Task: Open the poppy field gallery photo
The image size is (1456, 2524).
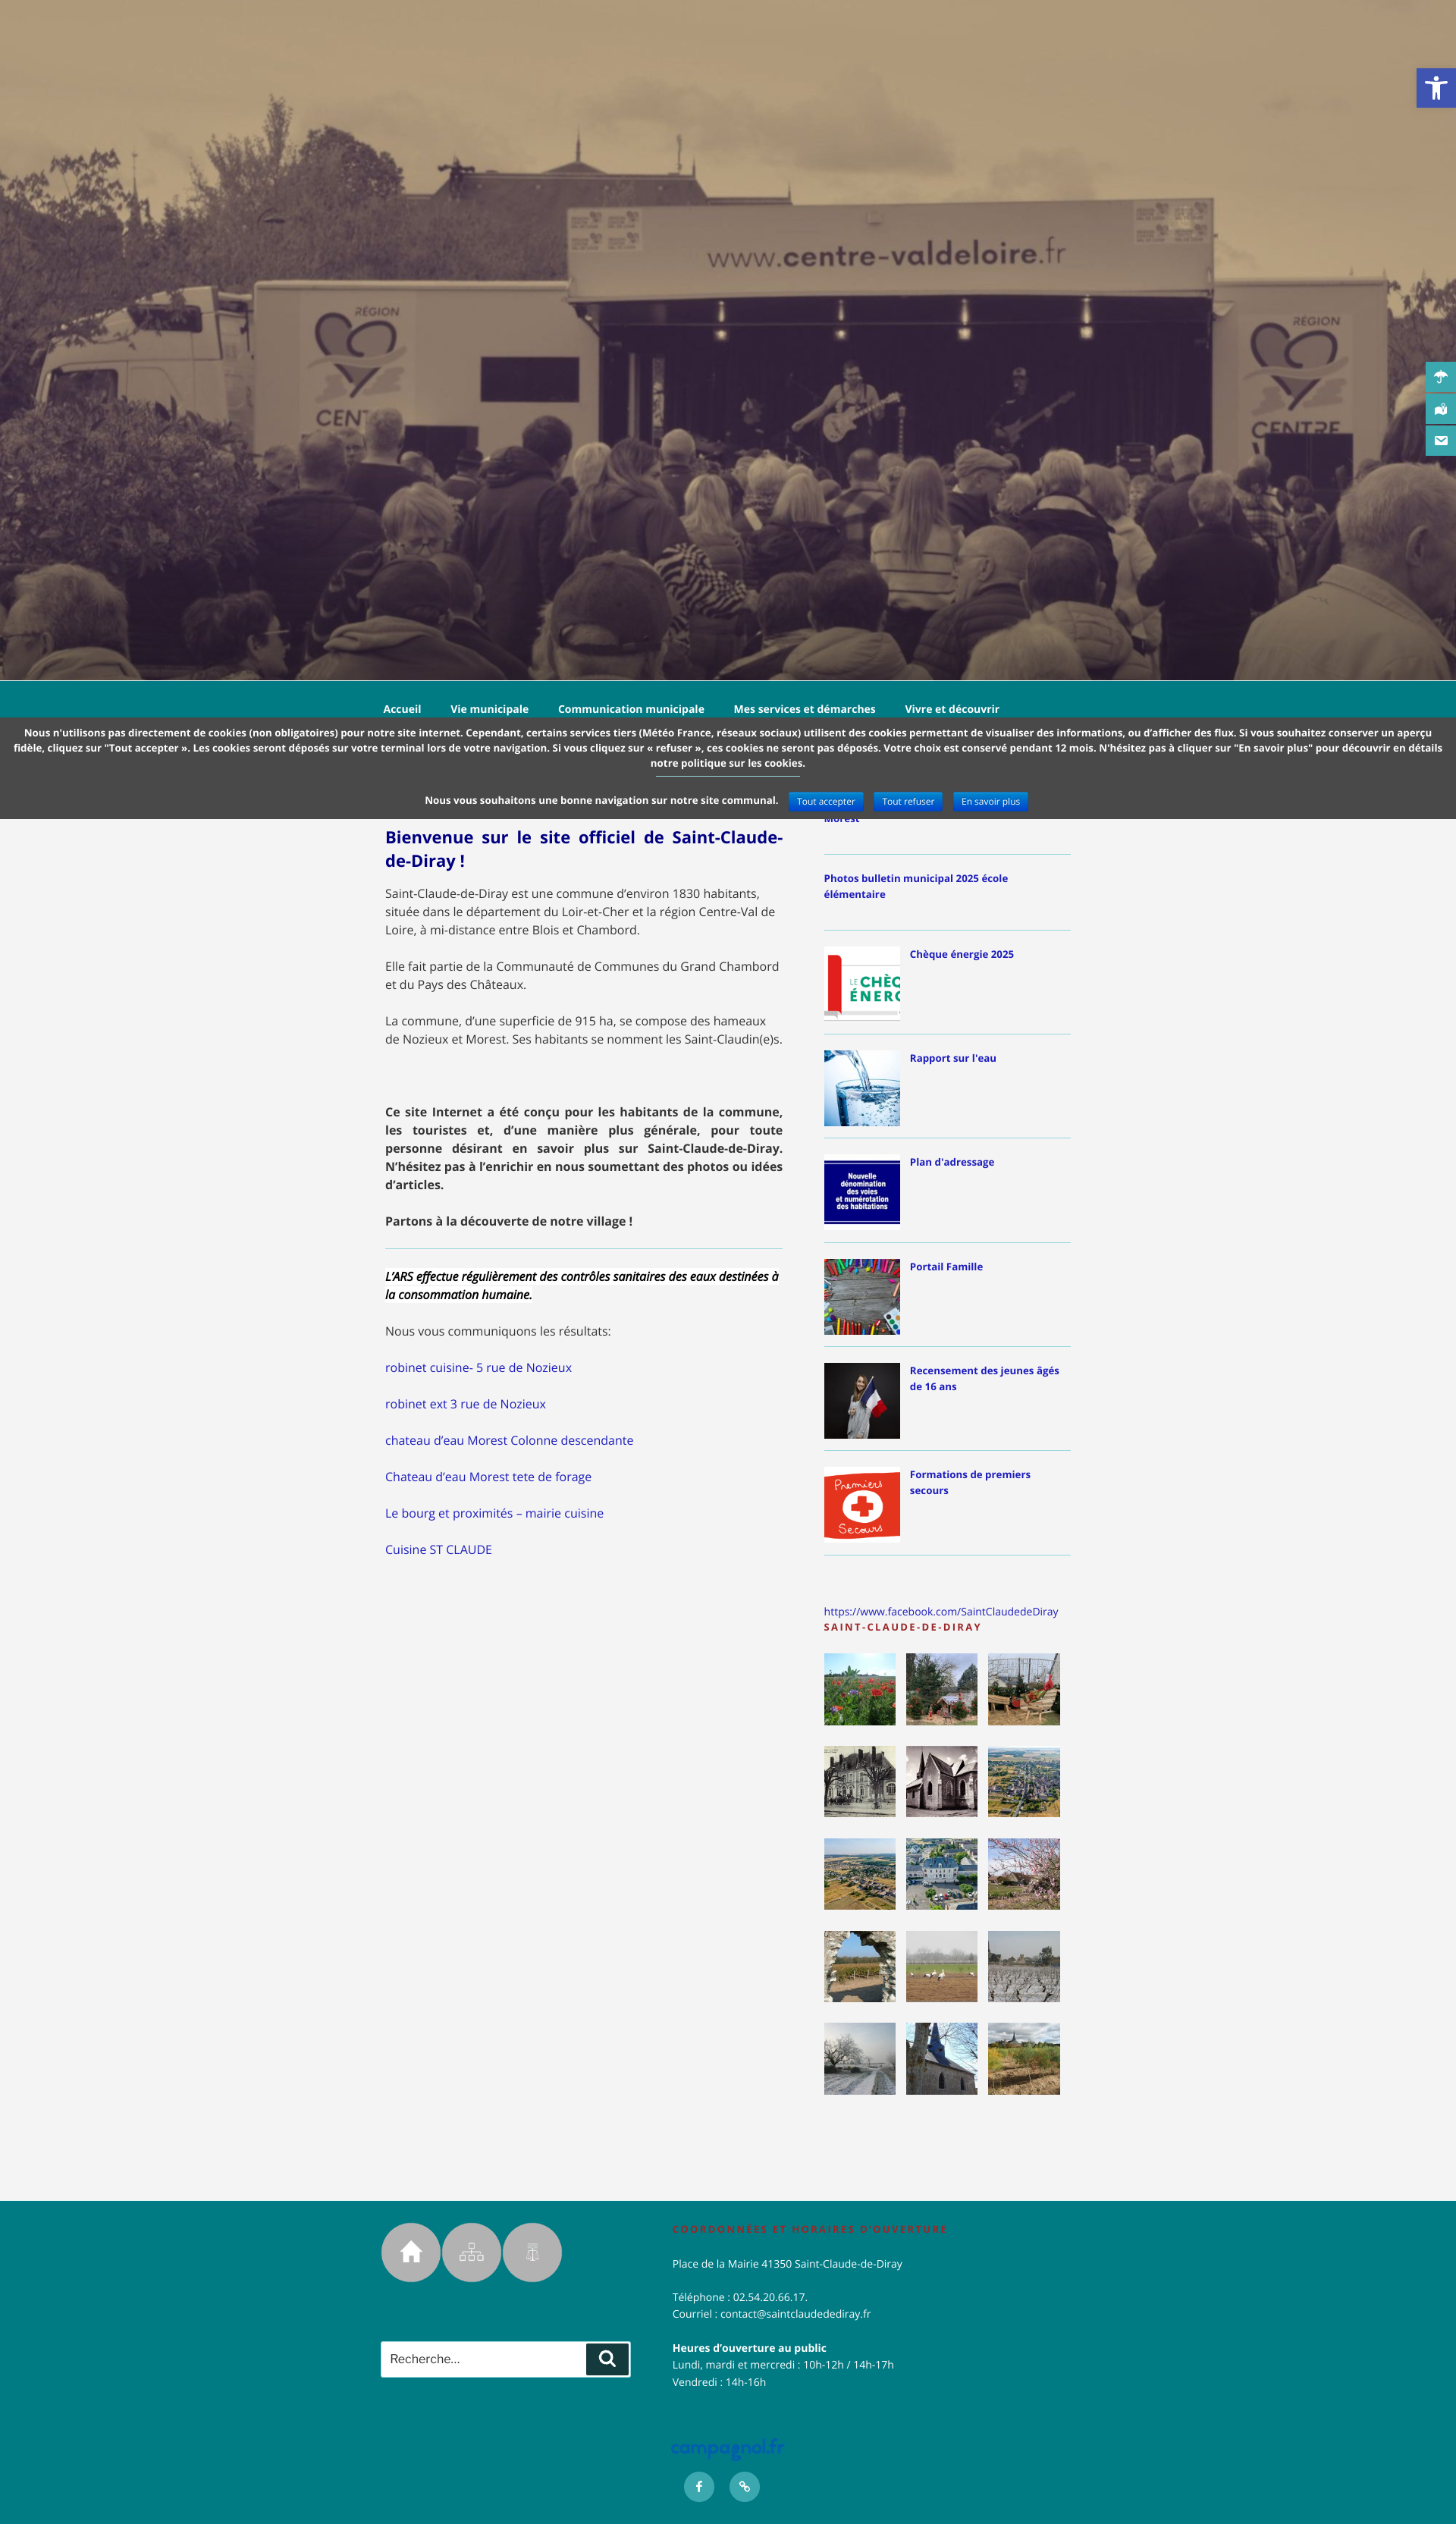Action: [859, 1689]
